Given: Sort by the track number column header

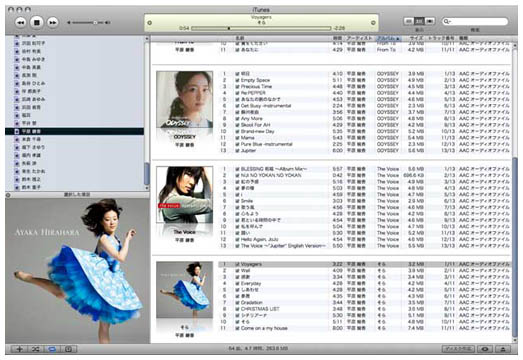Looking at the screenshot, I should click(442, 38).
